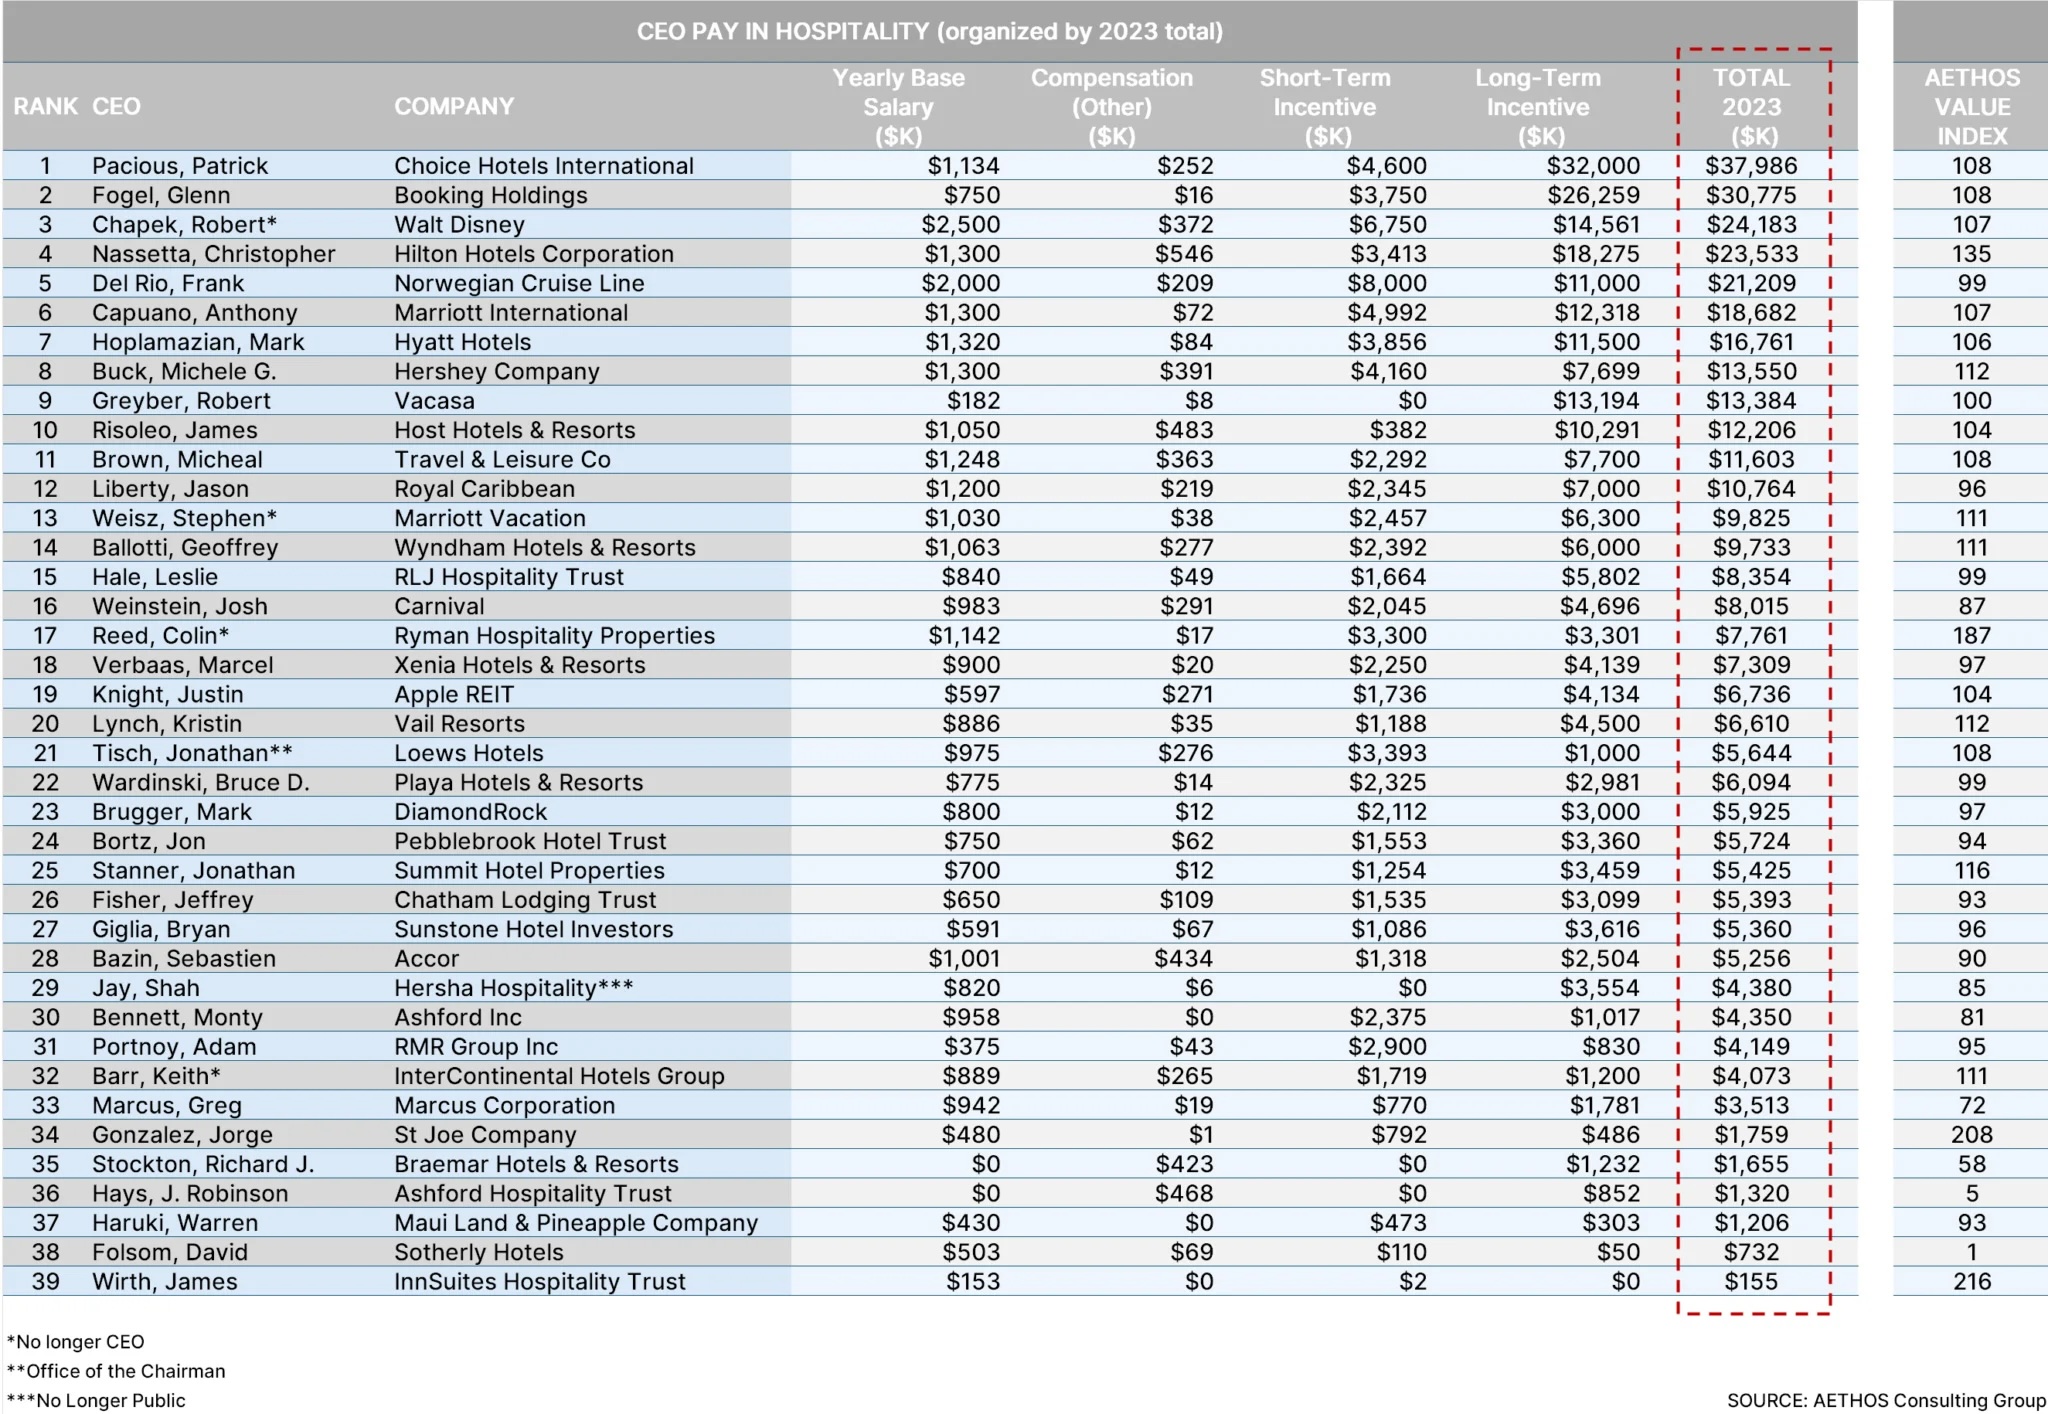Select the Wirth, James name cell
This screenshot has width=2048, height=1414.
click(165, 1282)
